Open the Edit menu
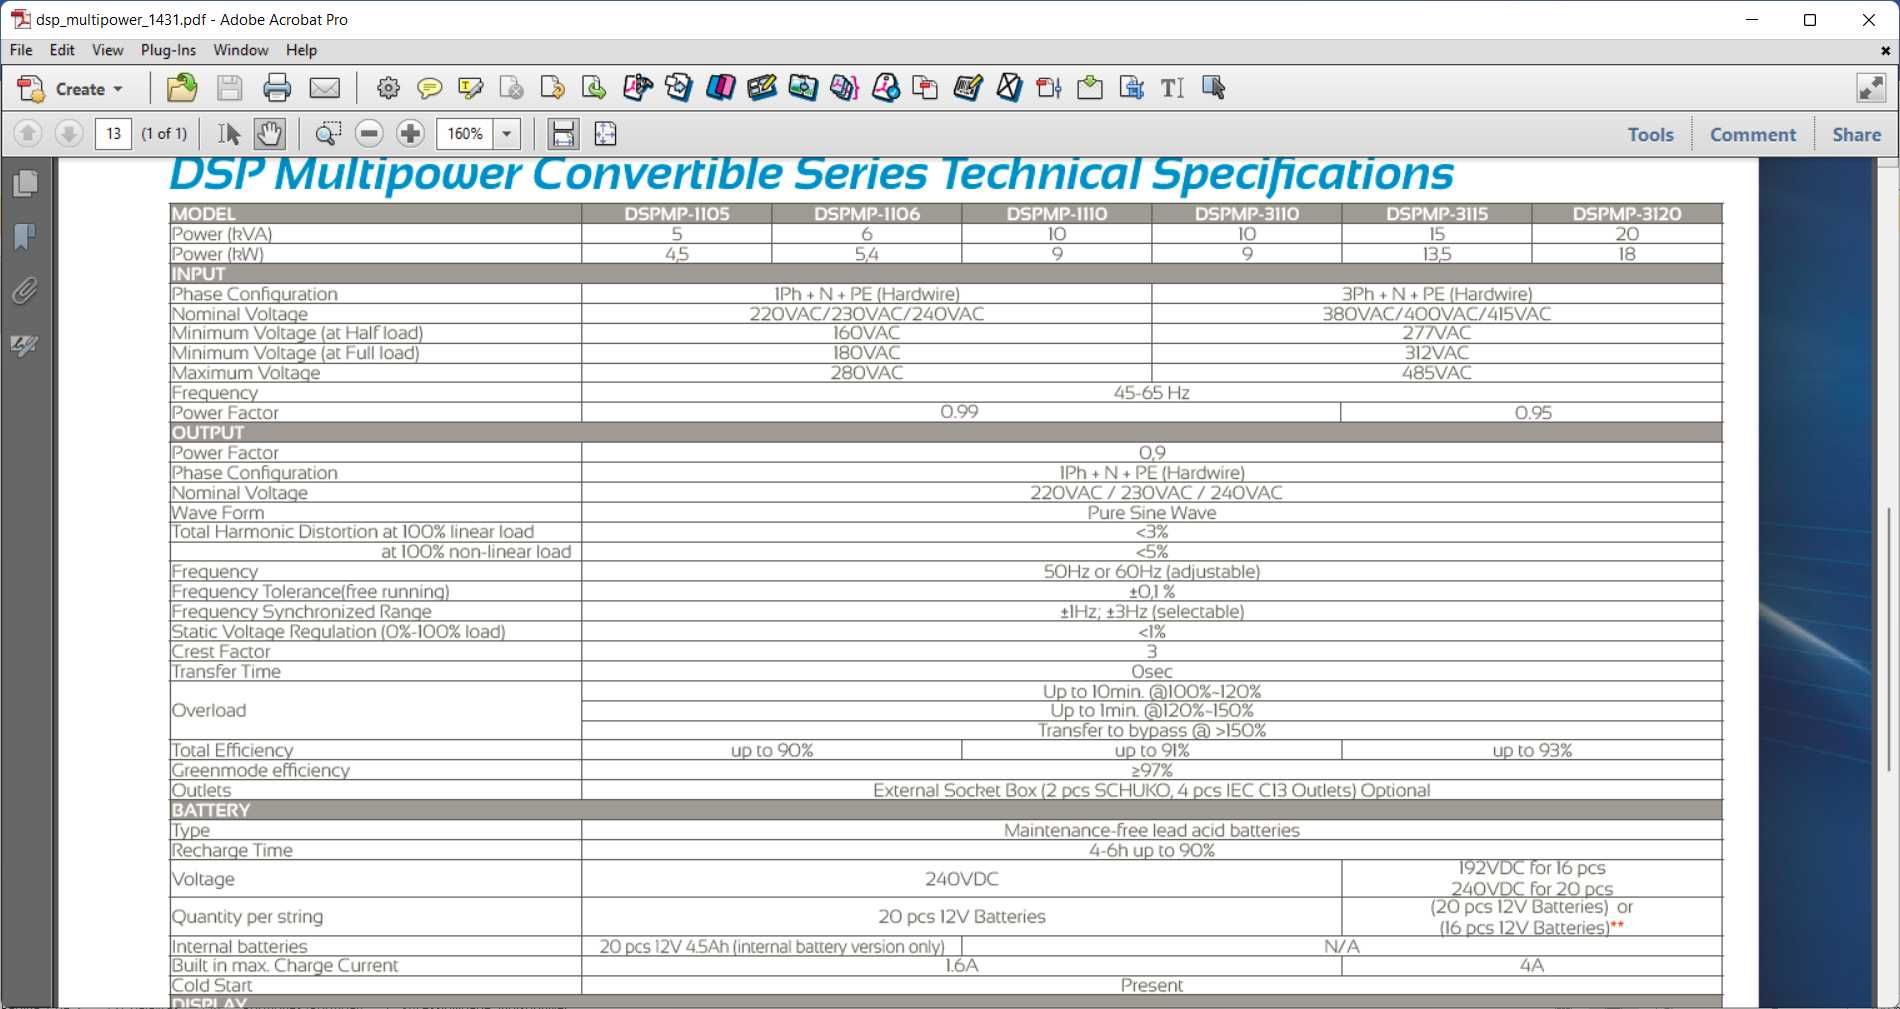1900x1009 pixels. pos(62,50)
